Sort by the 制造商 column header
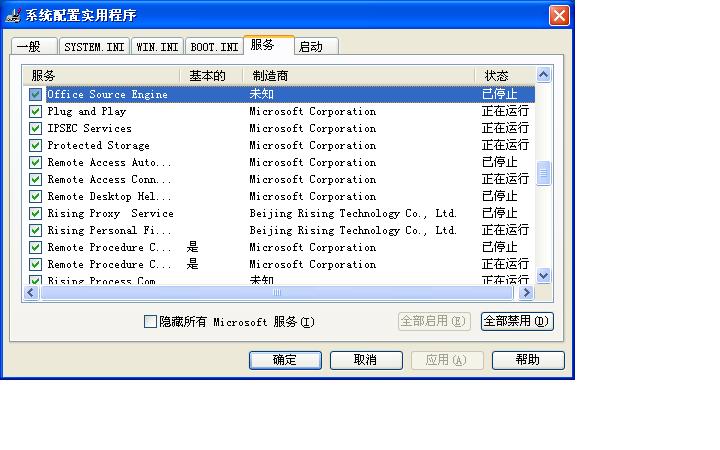 [359, 75]
